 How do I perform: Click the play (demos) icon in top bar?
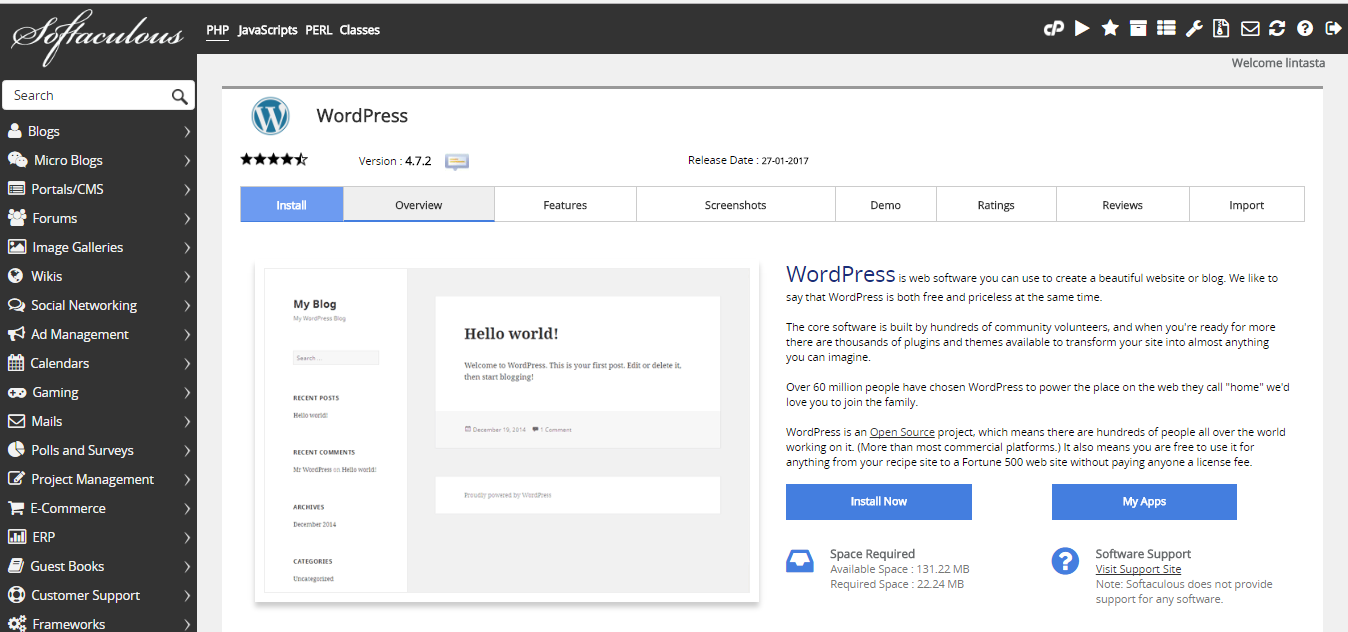1082,28
